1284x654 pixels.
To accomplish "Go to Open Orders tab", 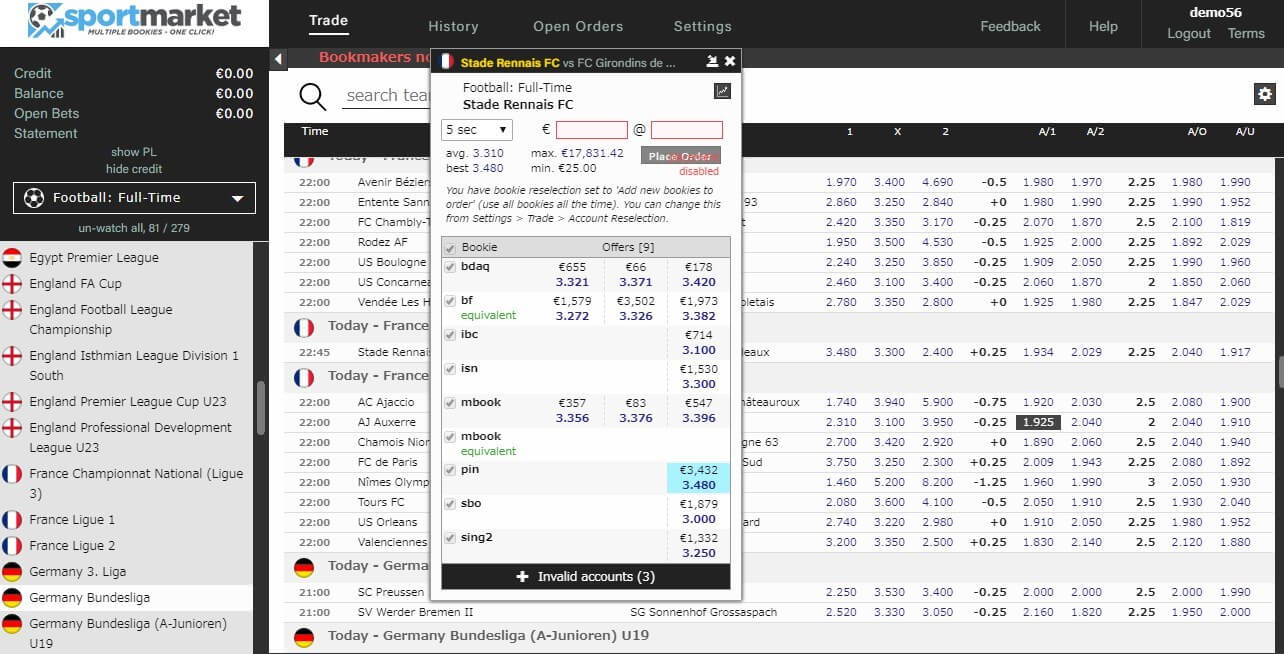I will pyautogui.click(x=578, y=27).
